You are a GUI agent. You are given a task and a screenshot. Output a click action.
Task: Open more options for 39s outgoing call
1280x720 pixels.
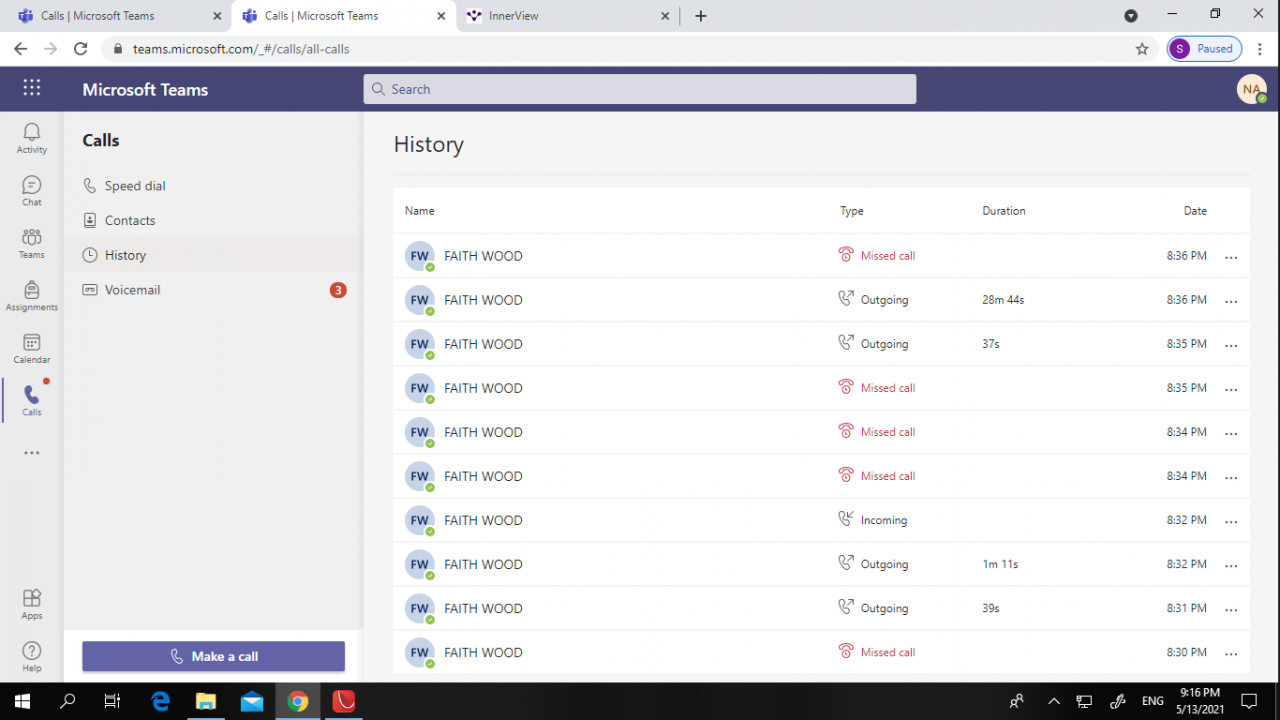[x=1231, y=609]
